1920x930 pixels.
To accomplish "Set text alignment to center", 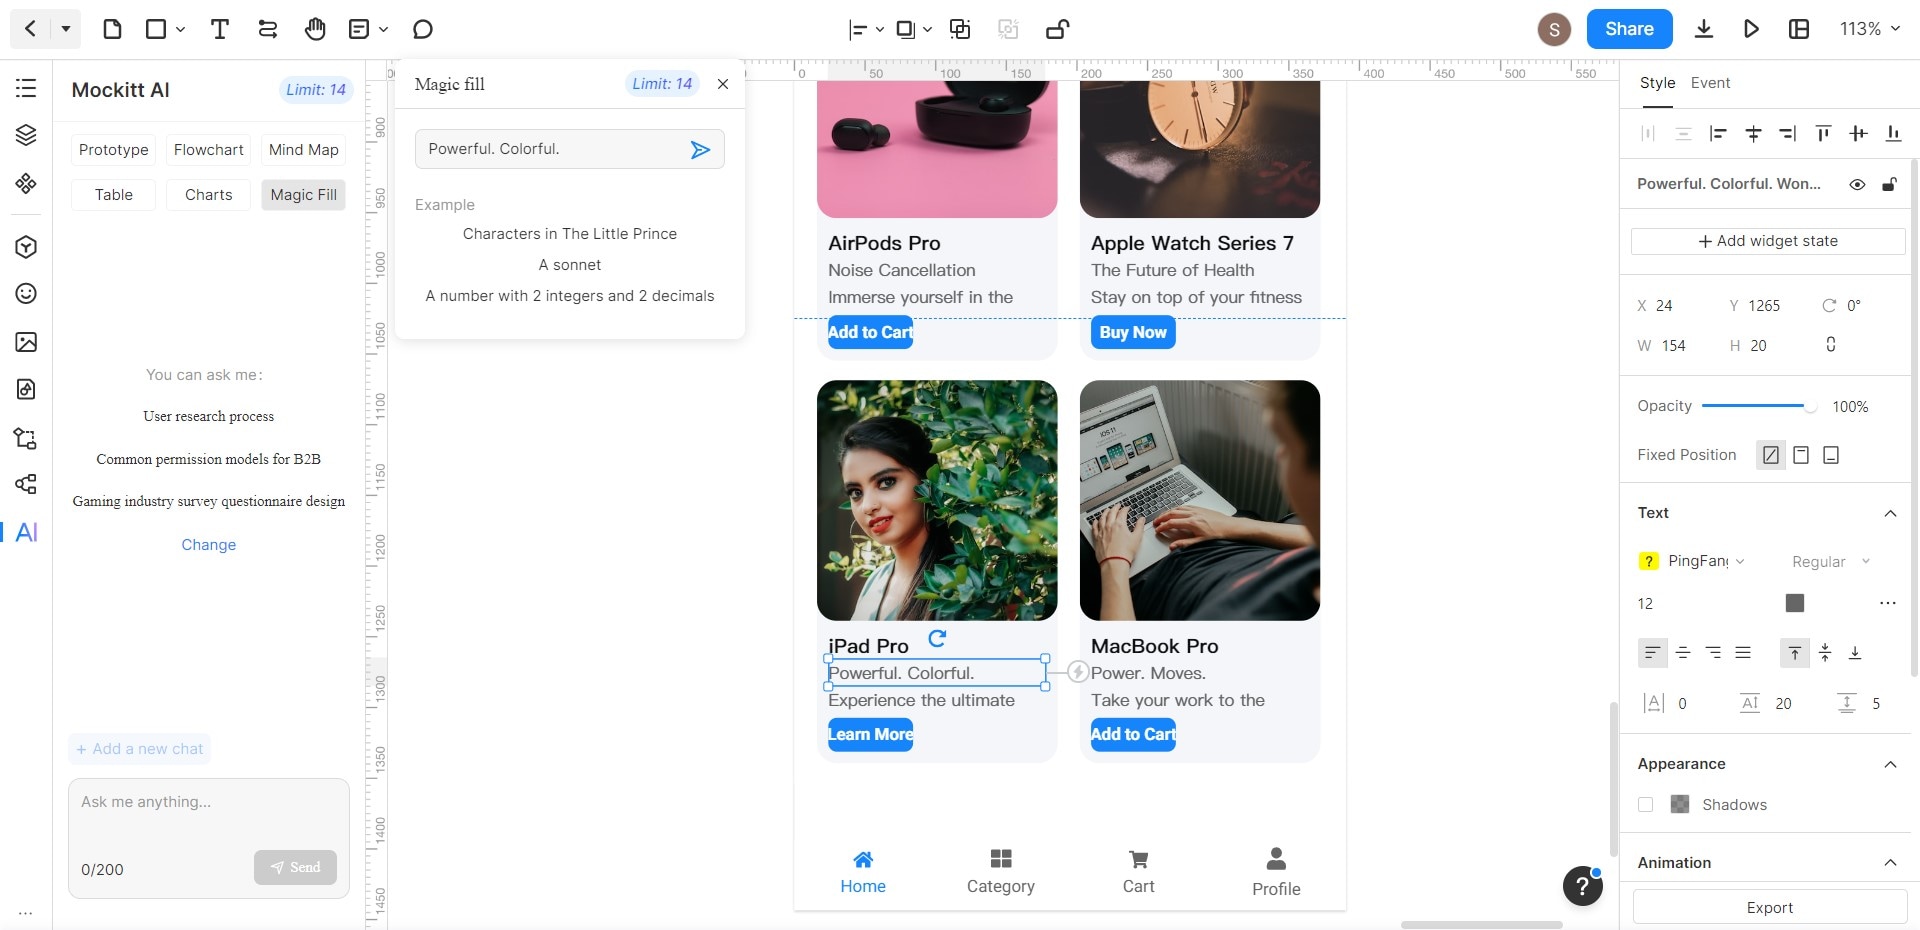I will pyautogui.click(x=1683, y=653).
